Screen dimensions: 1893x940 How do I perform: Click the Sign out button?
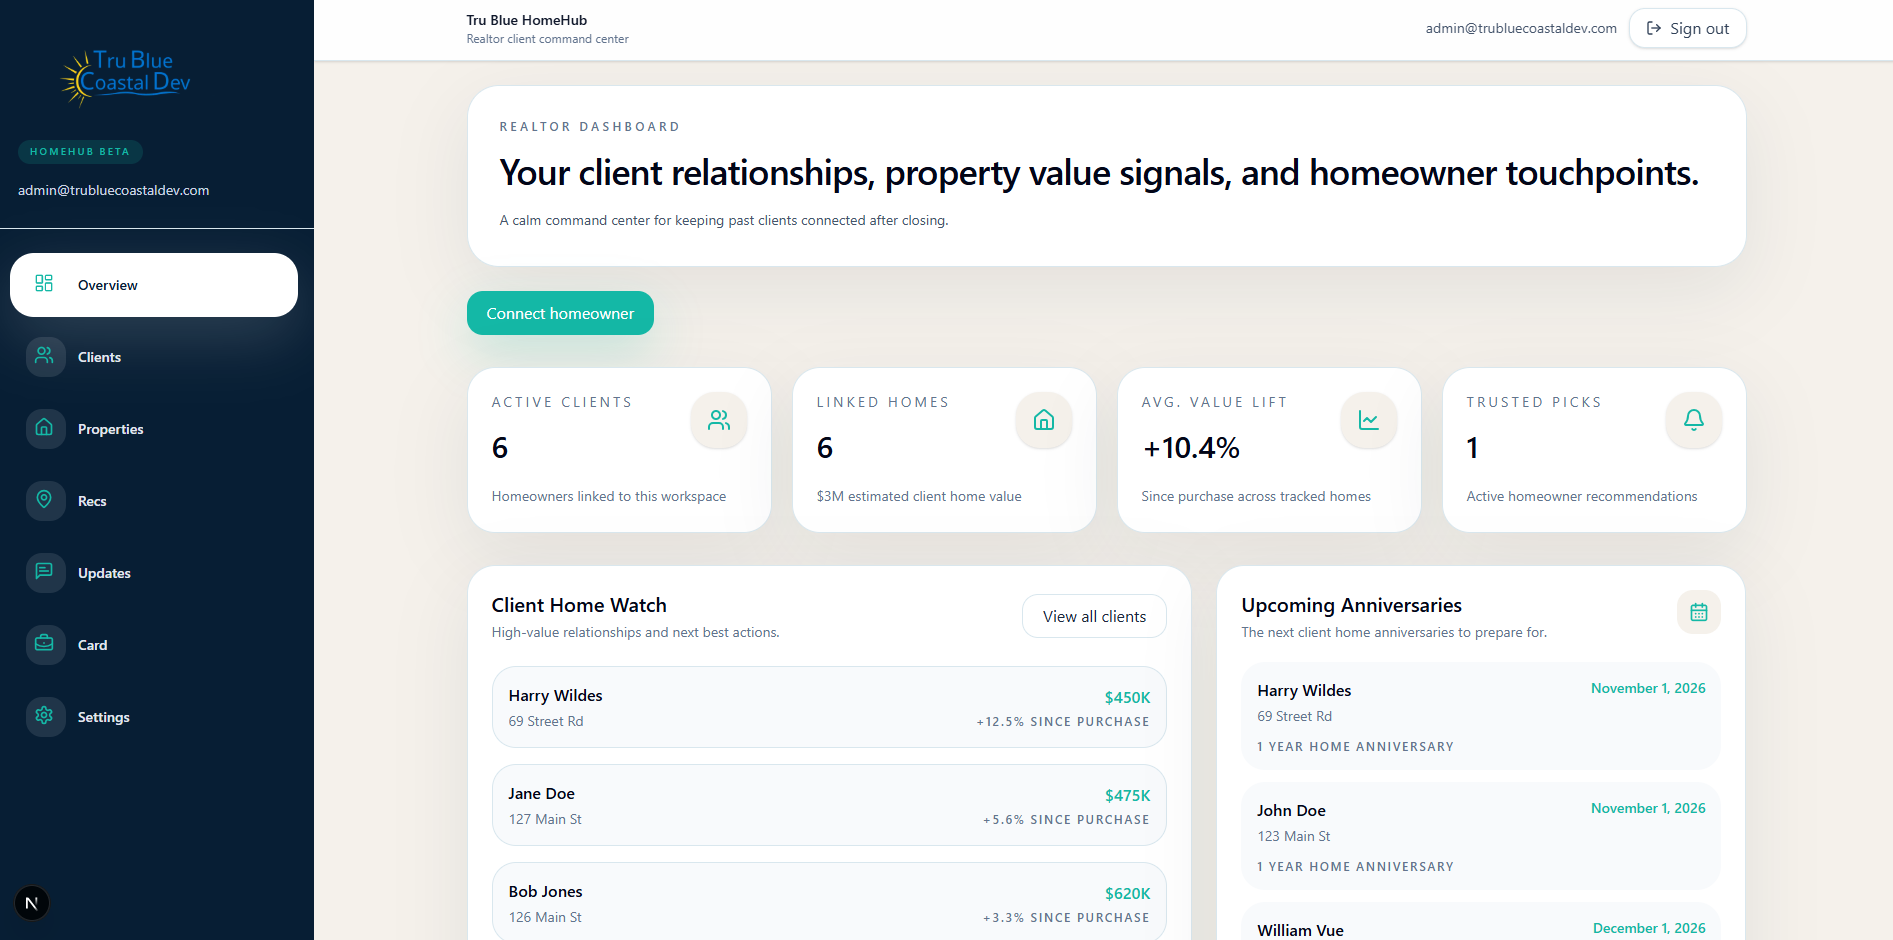tap(1687, 28)
